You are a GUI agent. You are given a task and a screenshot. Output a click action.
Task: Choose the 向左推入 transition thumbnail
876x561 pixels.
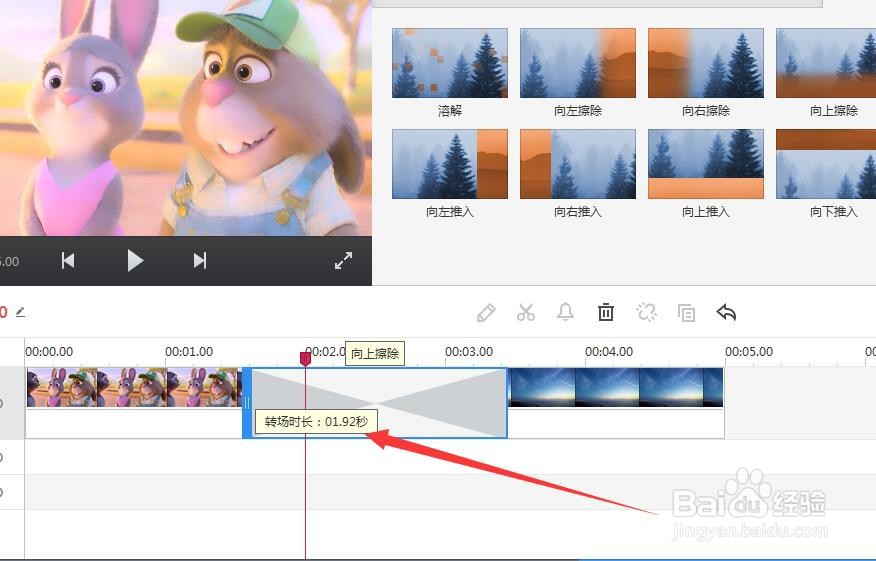[x=450, y=164]
